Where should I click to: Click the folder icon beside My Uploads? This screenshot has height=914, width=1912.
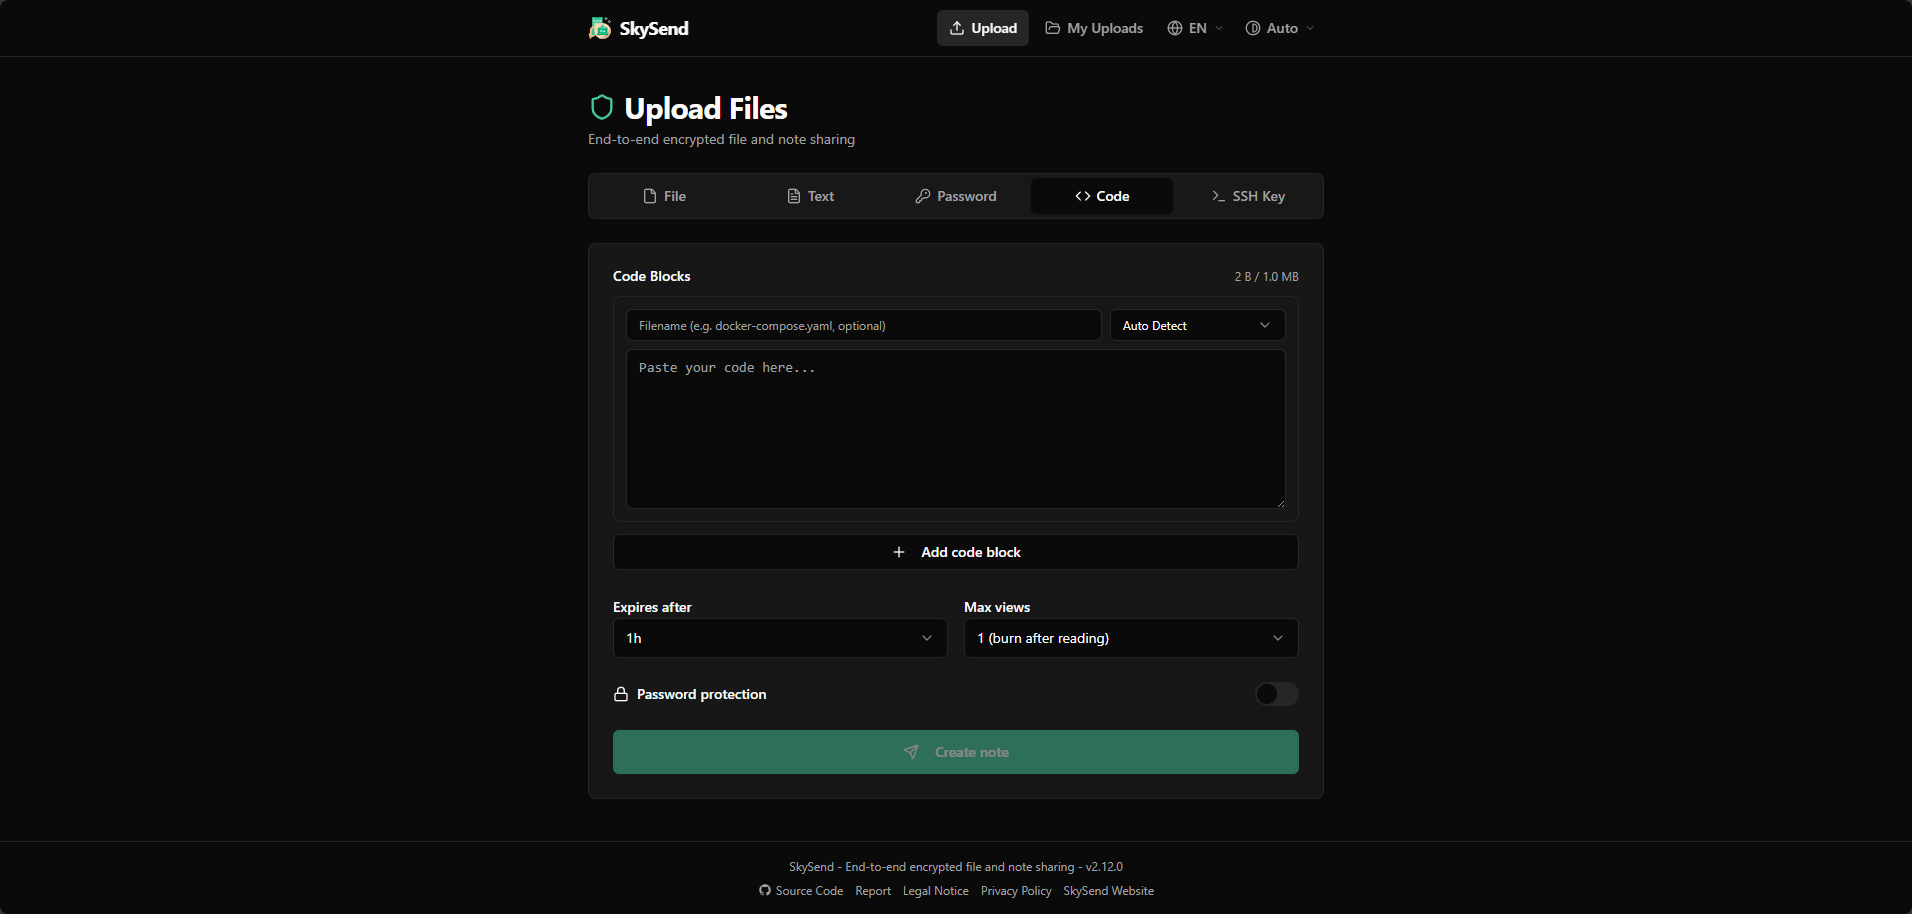1053,28
